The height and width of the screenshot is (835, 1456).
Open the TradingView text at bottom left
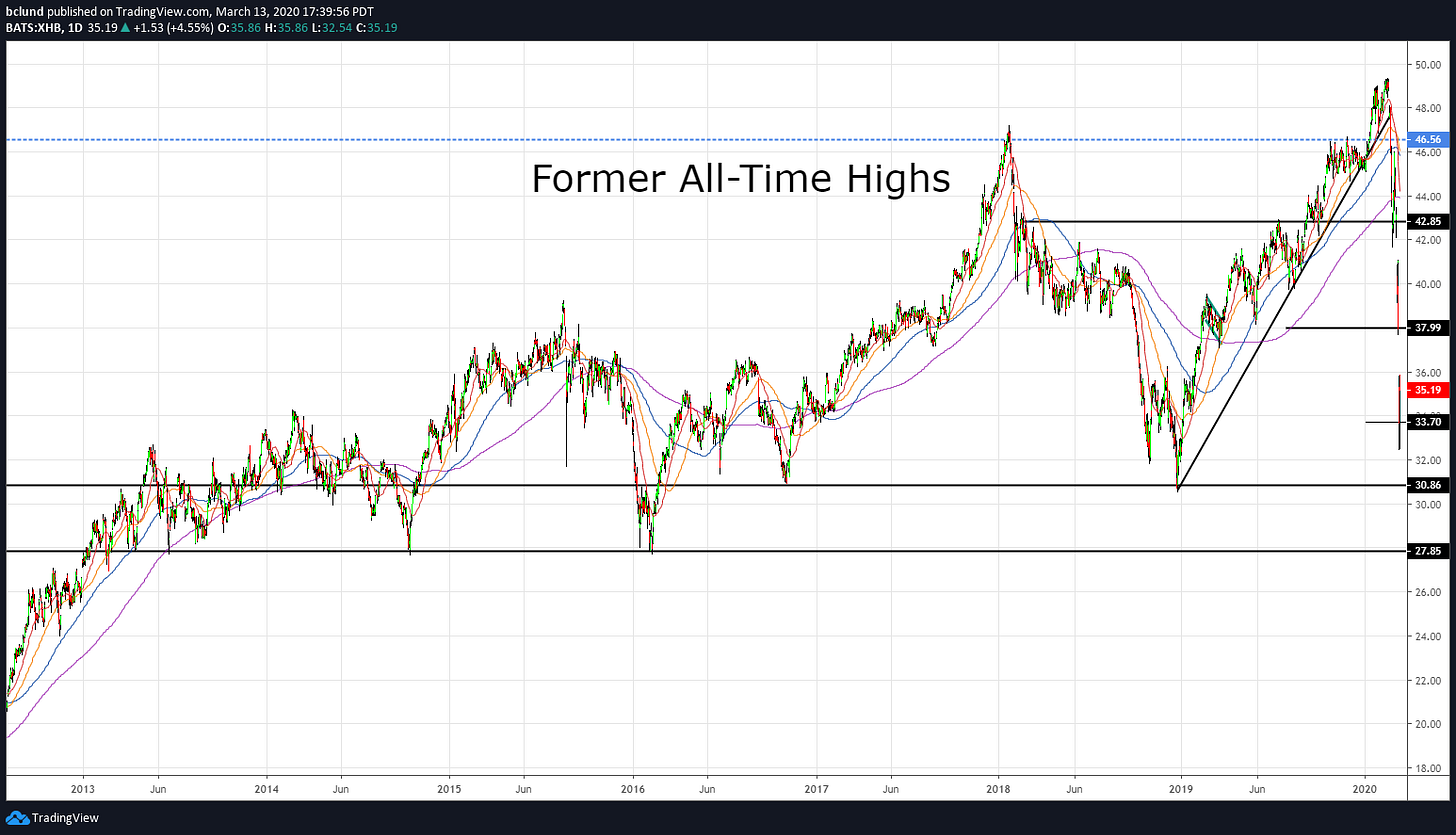(x=65, y=818)
